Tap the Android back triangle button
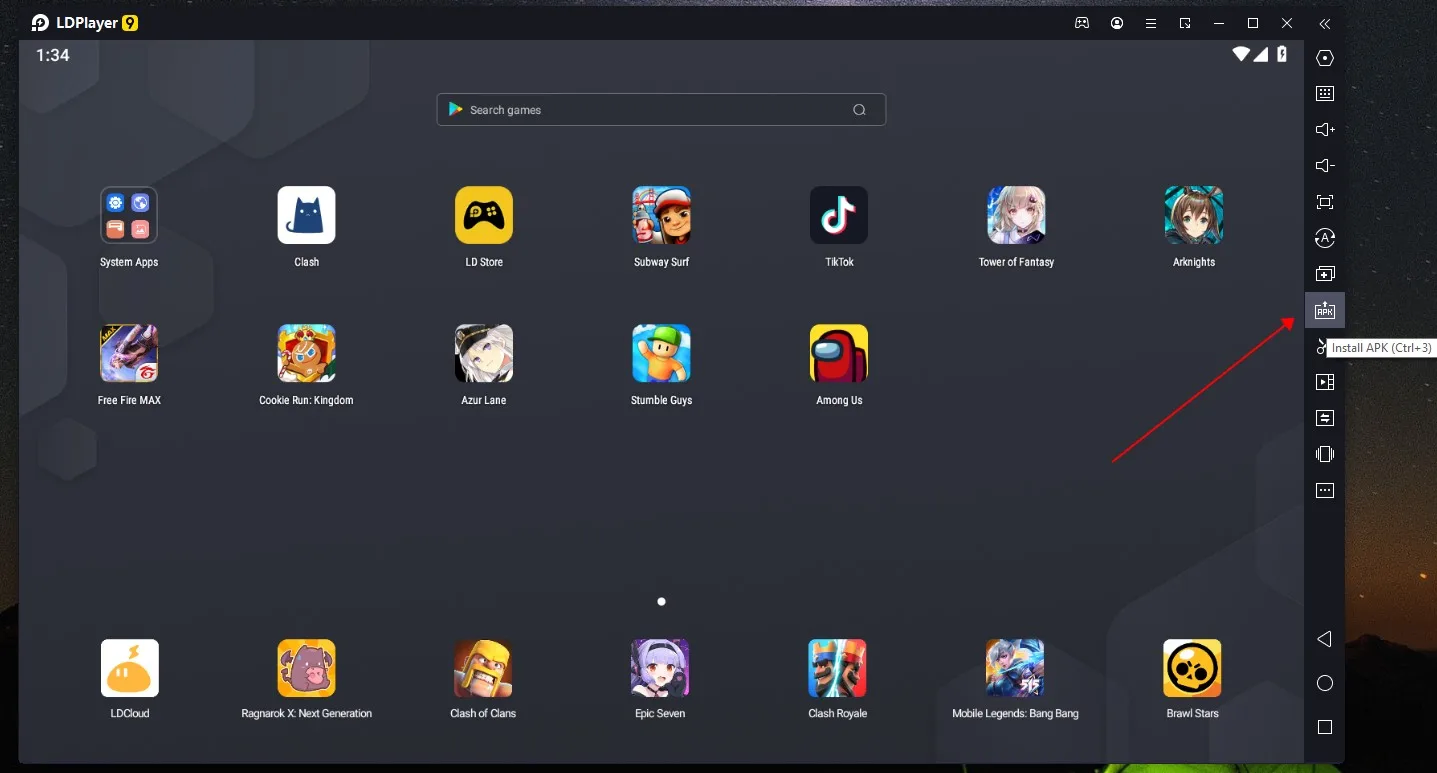The image size is (1437, 773). 1324,639
